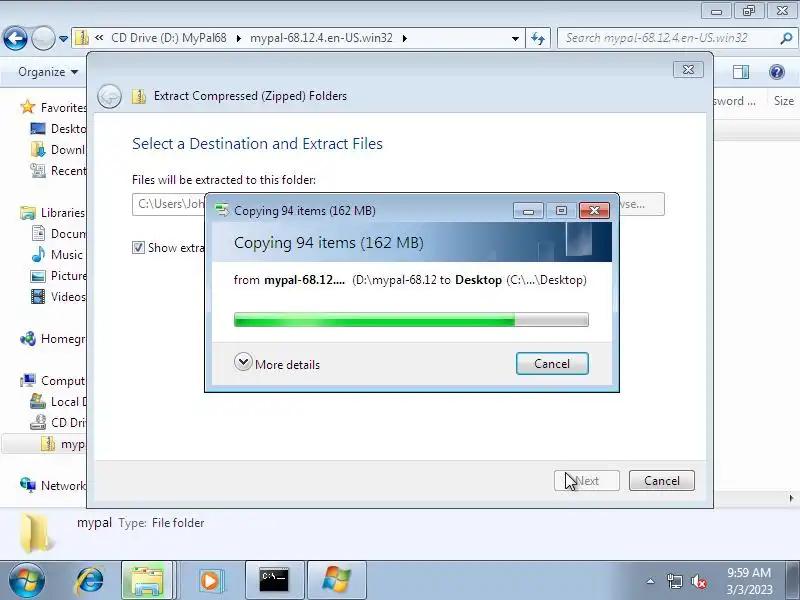800x600 pixels.
Task: Close the Extract Compressed Folders wizard
Action: tap(688, 69)
